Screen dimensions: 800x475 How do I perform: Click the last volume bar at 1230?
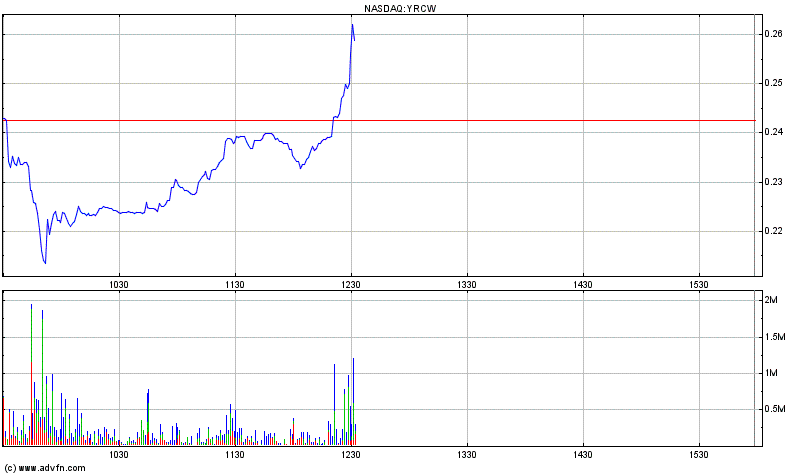click(x=355, y=435)
